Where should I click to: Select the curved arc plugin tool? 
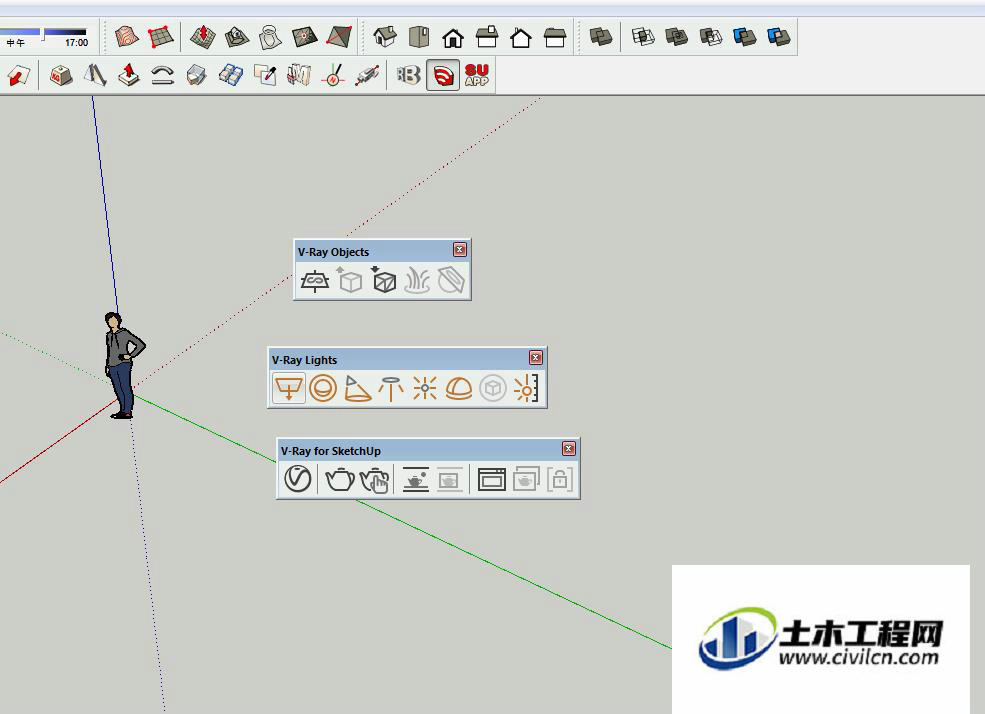[x=163, y=75]
